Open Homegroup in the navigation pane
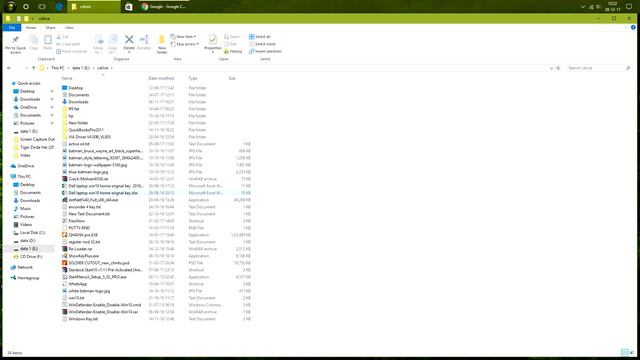 pyautogui.click(x=28, y=278)
